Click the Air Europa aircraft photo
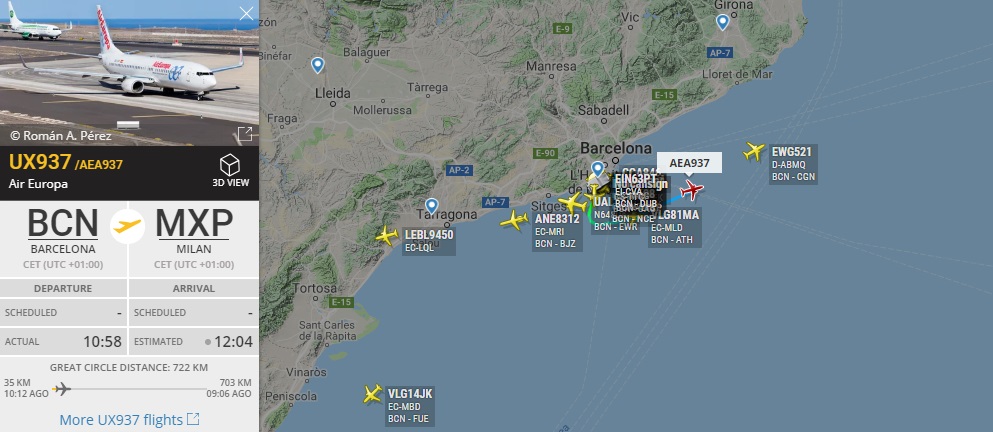This screenshot has width=993, height=432. pyautogui.click(x=129, y=73)
